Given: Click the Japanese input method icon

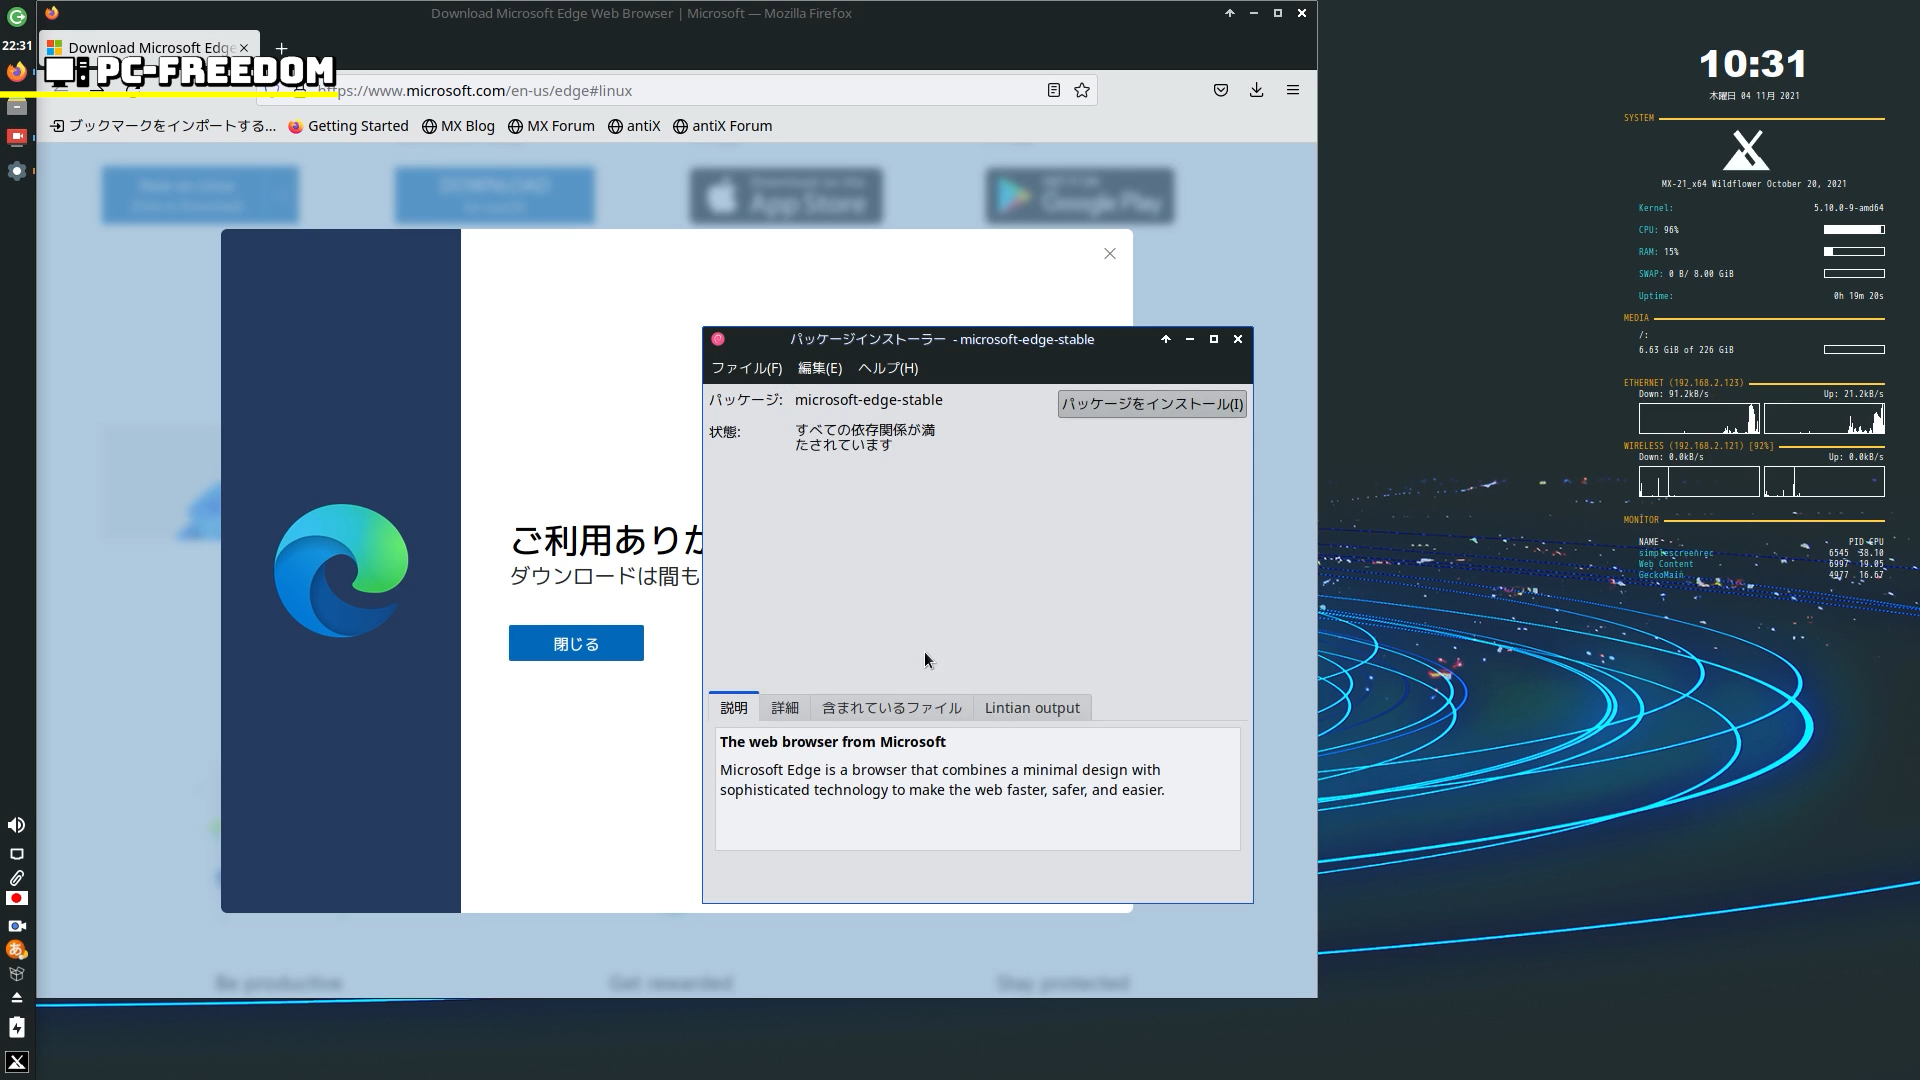Looking at the screenshot, I should click(16, 950).
